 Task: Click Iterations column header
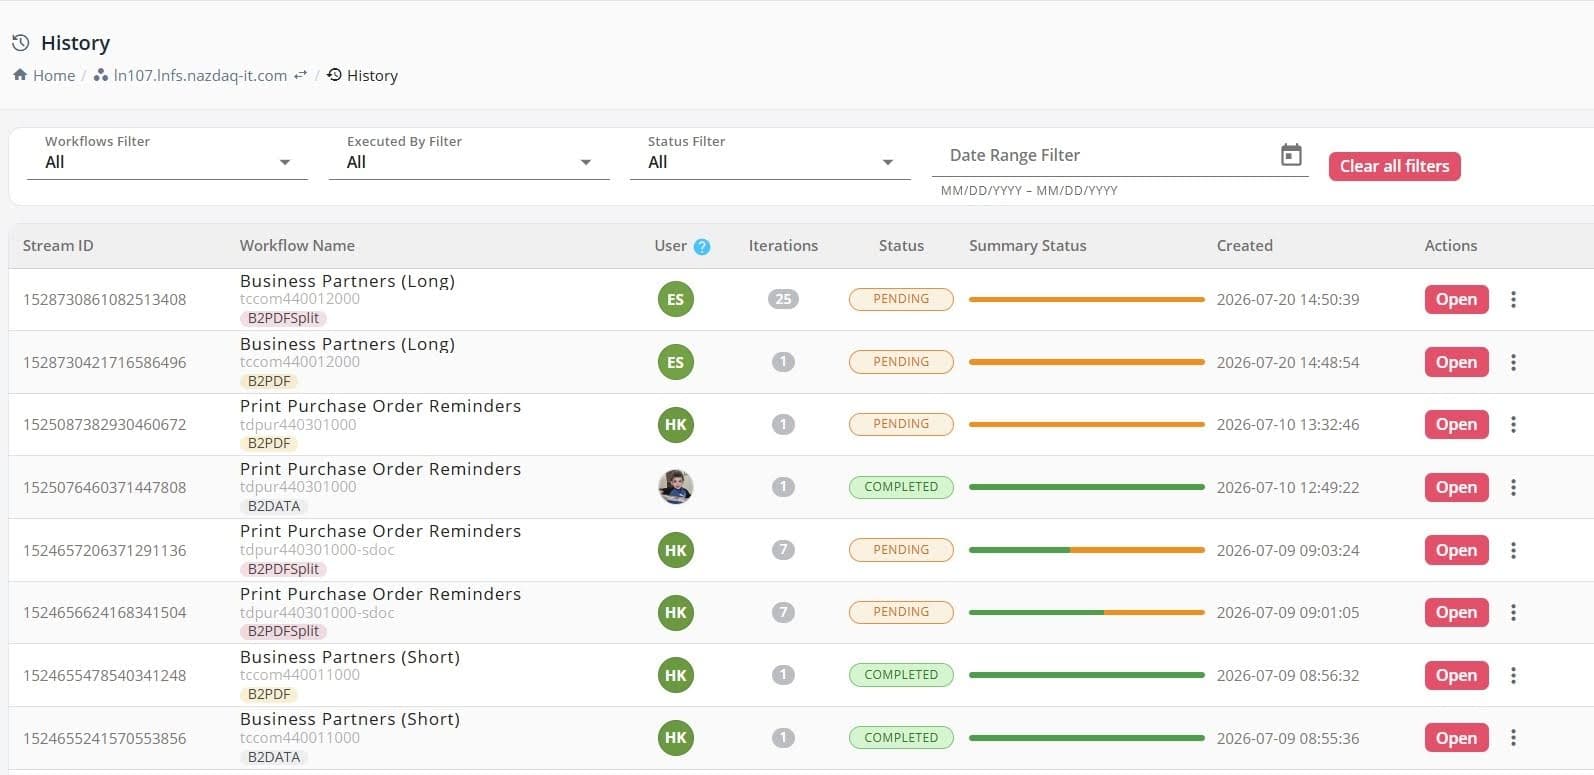coord(783,246)
